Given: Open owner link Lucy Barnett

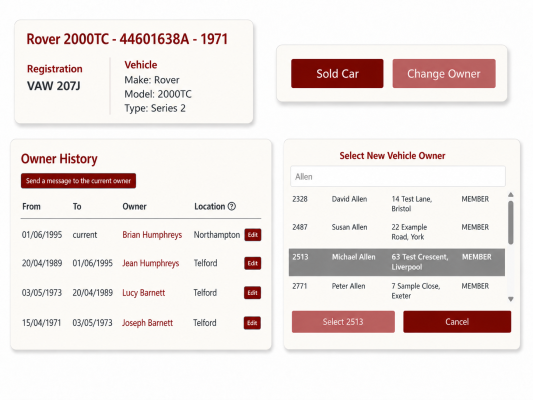Looking at the screenshot, I should [x=143, y=293].
